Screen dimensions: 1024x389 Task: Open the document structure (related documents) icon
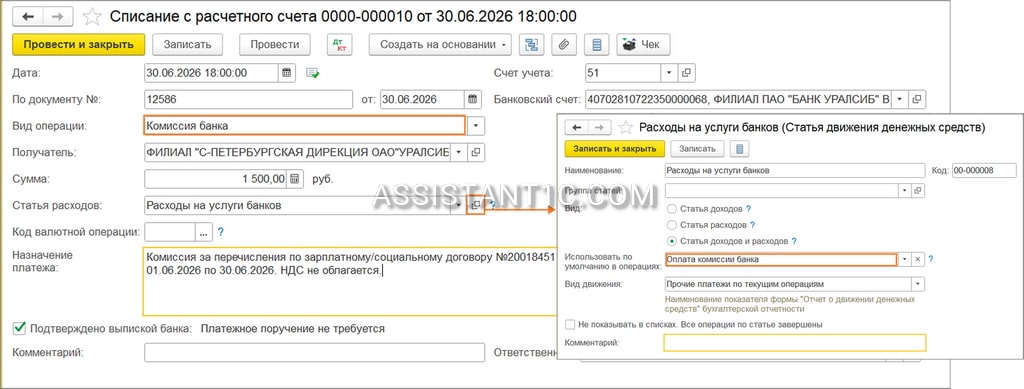[532, 44]
